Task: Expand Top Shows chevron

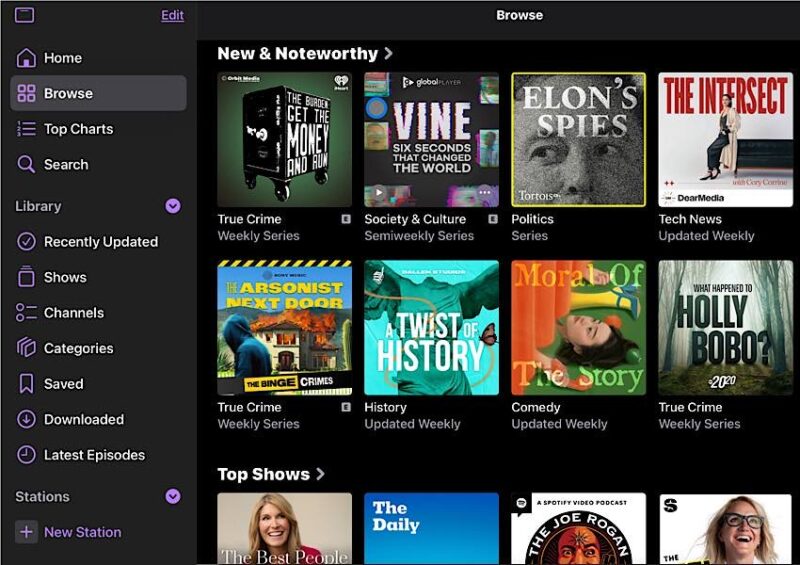Action: coord(320,474)
